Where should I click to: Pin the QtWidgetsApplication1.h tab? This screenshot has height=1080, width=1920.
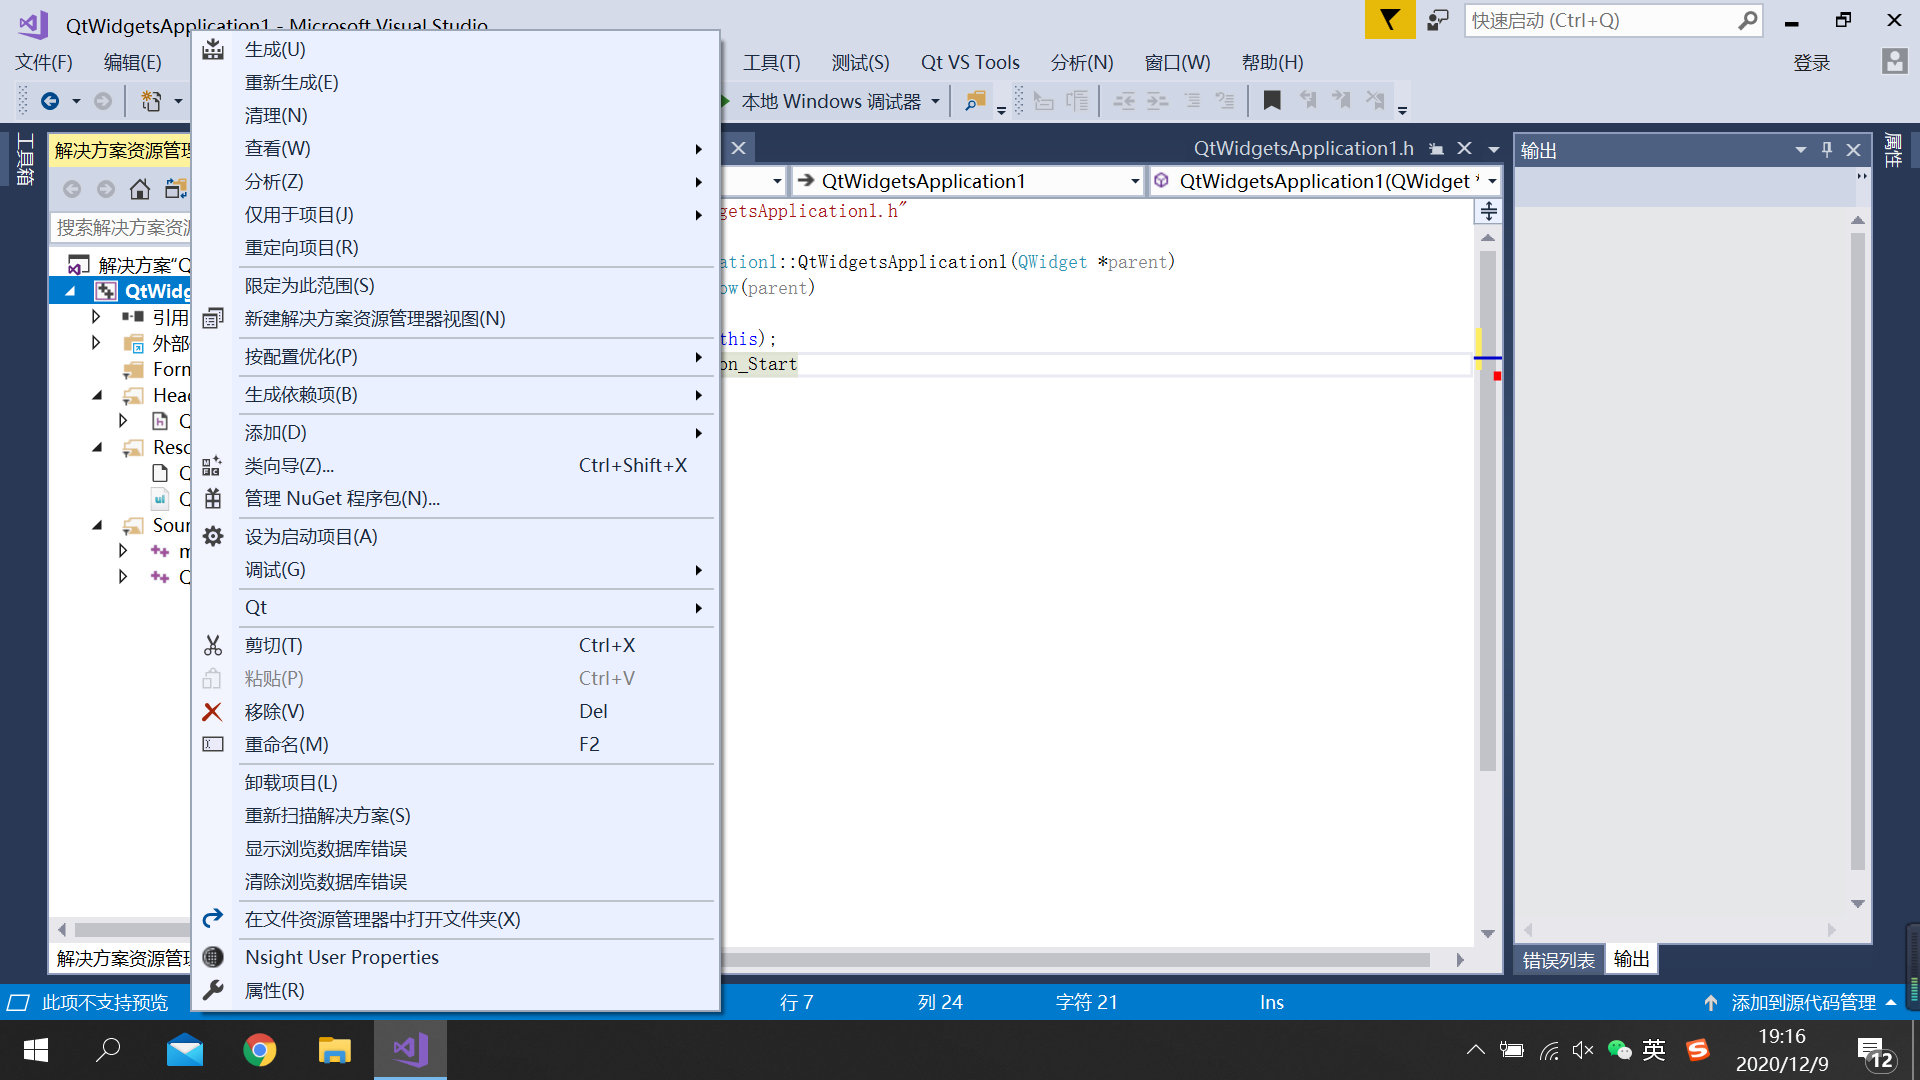coord(1436,149)
